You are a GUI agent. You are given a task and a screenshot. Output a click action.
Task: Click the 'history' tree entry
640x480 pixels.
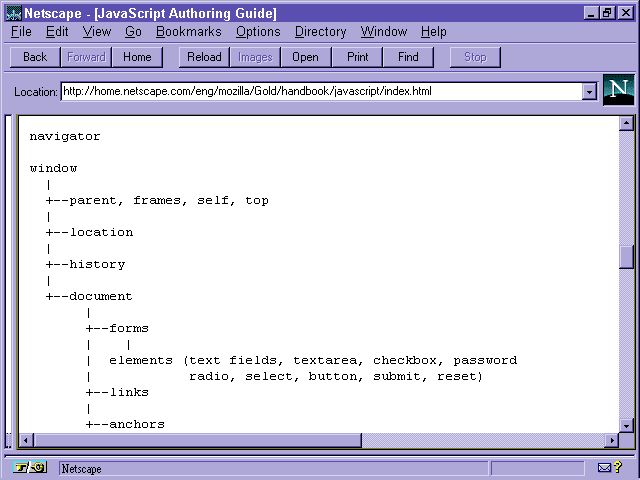coord(97,264)
